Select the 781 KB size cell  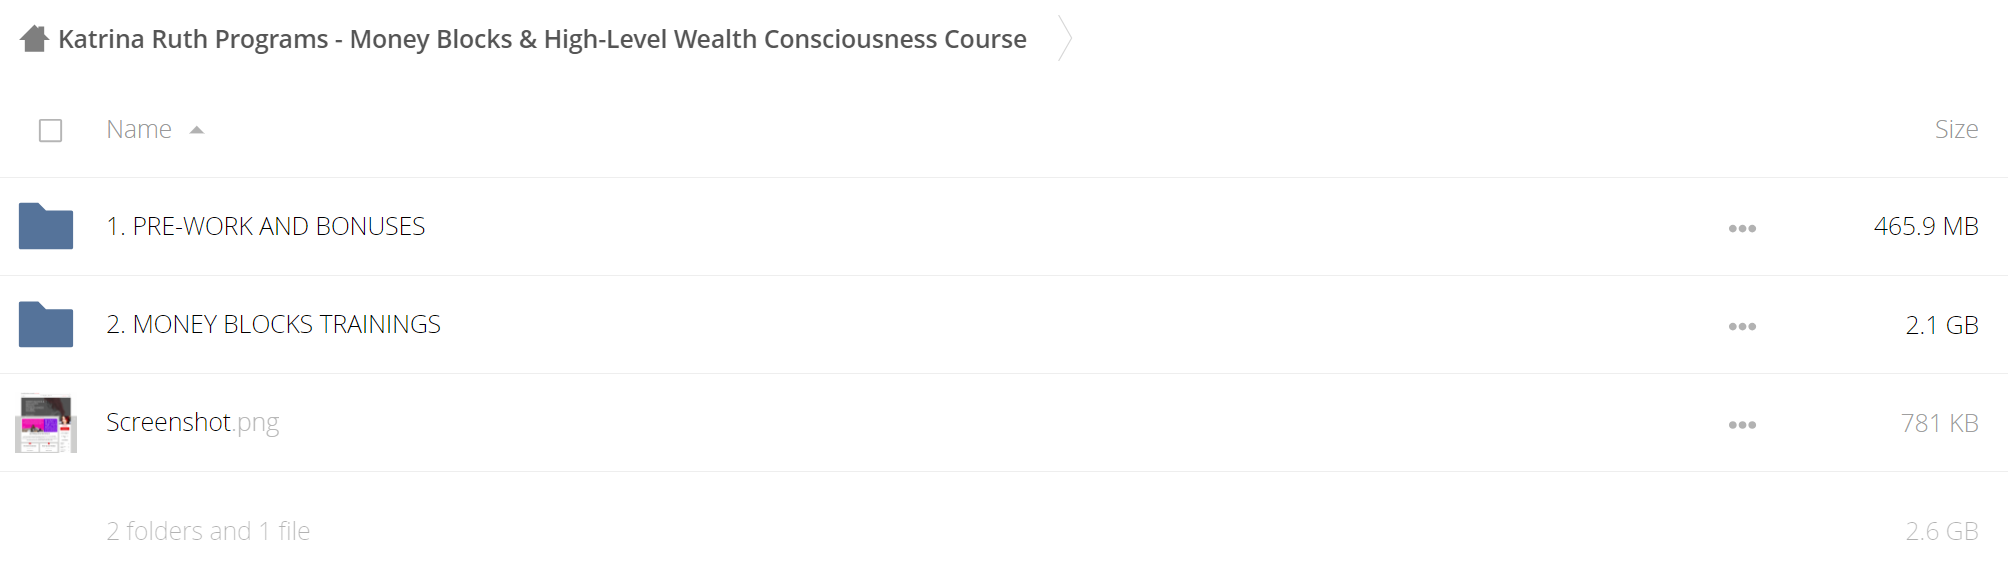[1940, 423]
